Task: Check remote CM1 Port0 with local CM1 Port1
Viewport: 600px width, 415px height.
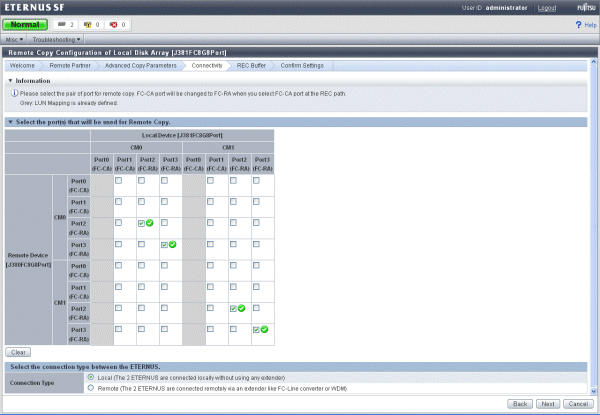Action: (x=210, y=265)
